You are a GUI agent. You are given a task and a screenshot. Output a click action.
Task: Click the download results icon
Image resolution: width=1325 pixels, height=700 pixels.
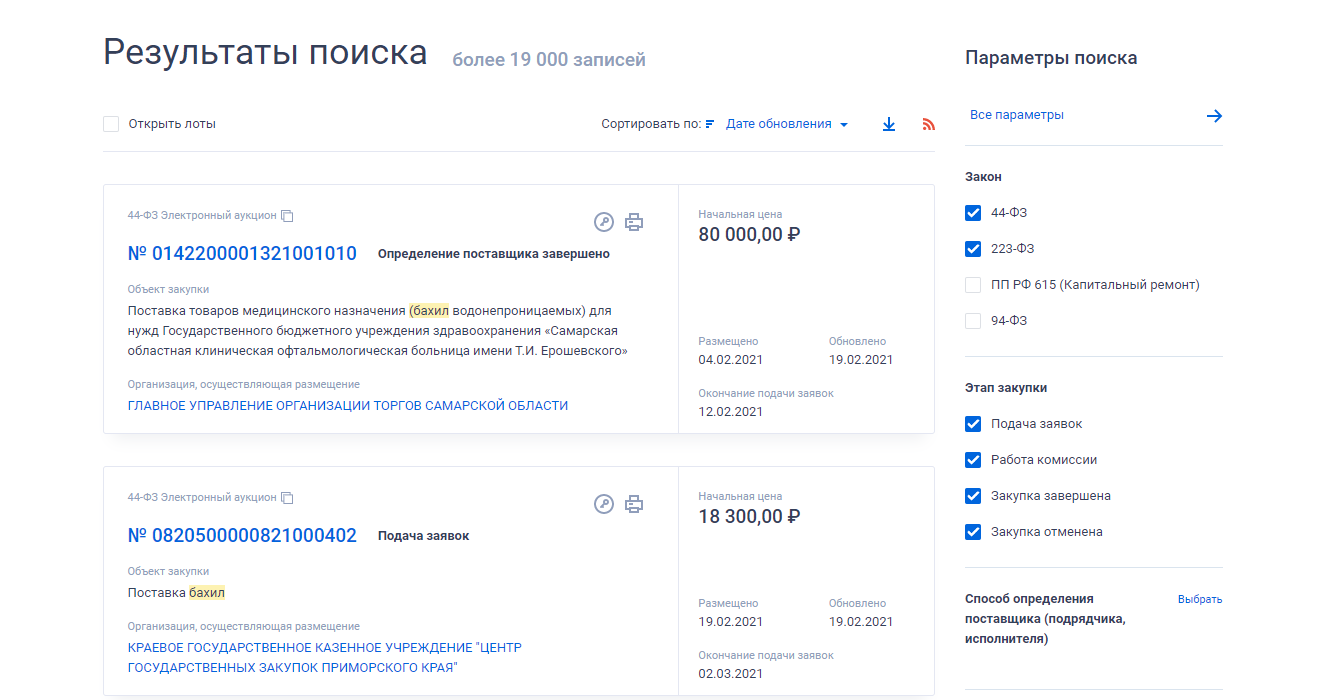[888, 125]
